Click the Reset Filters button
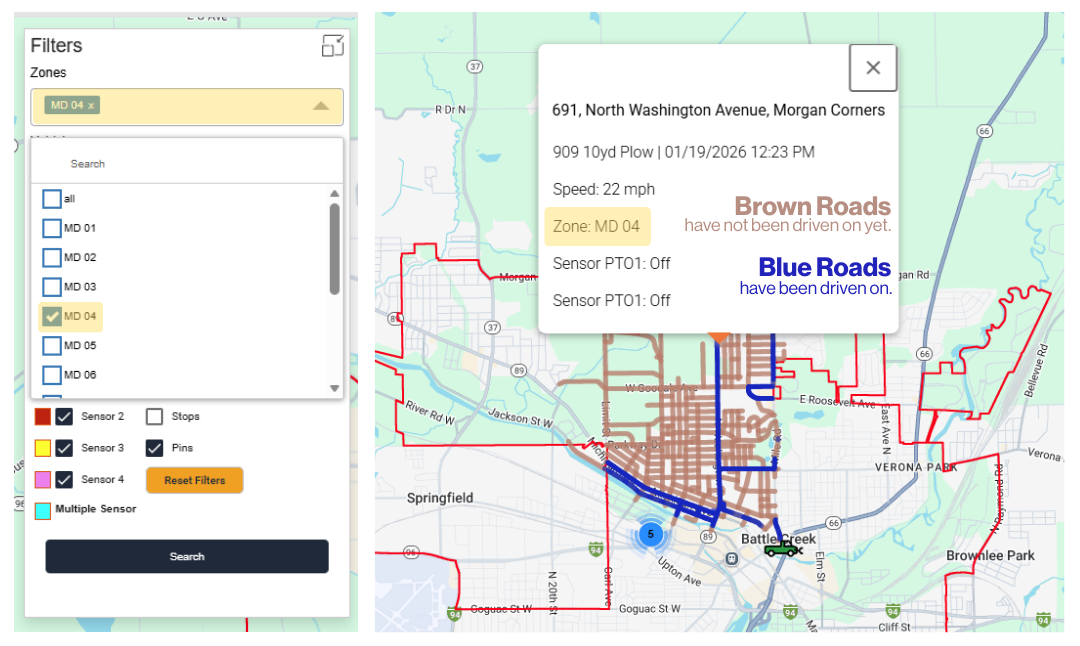Image resolution: width=1080 pixels, height=646 pixels. 194,481
